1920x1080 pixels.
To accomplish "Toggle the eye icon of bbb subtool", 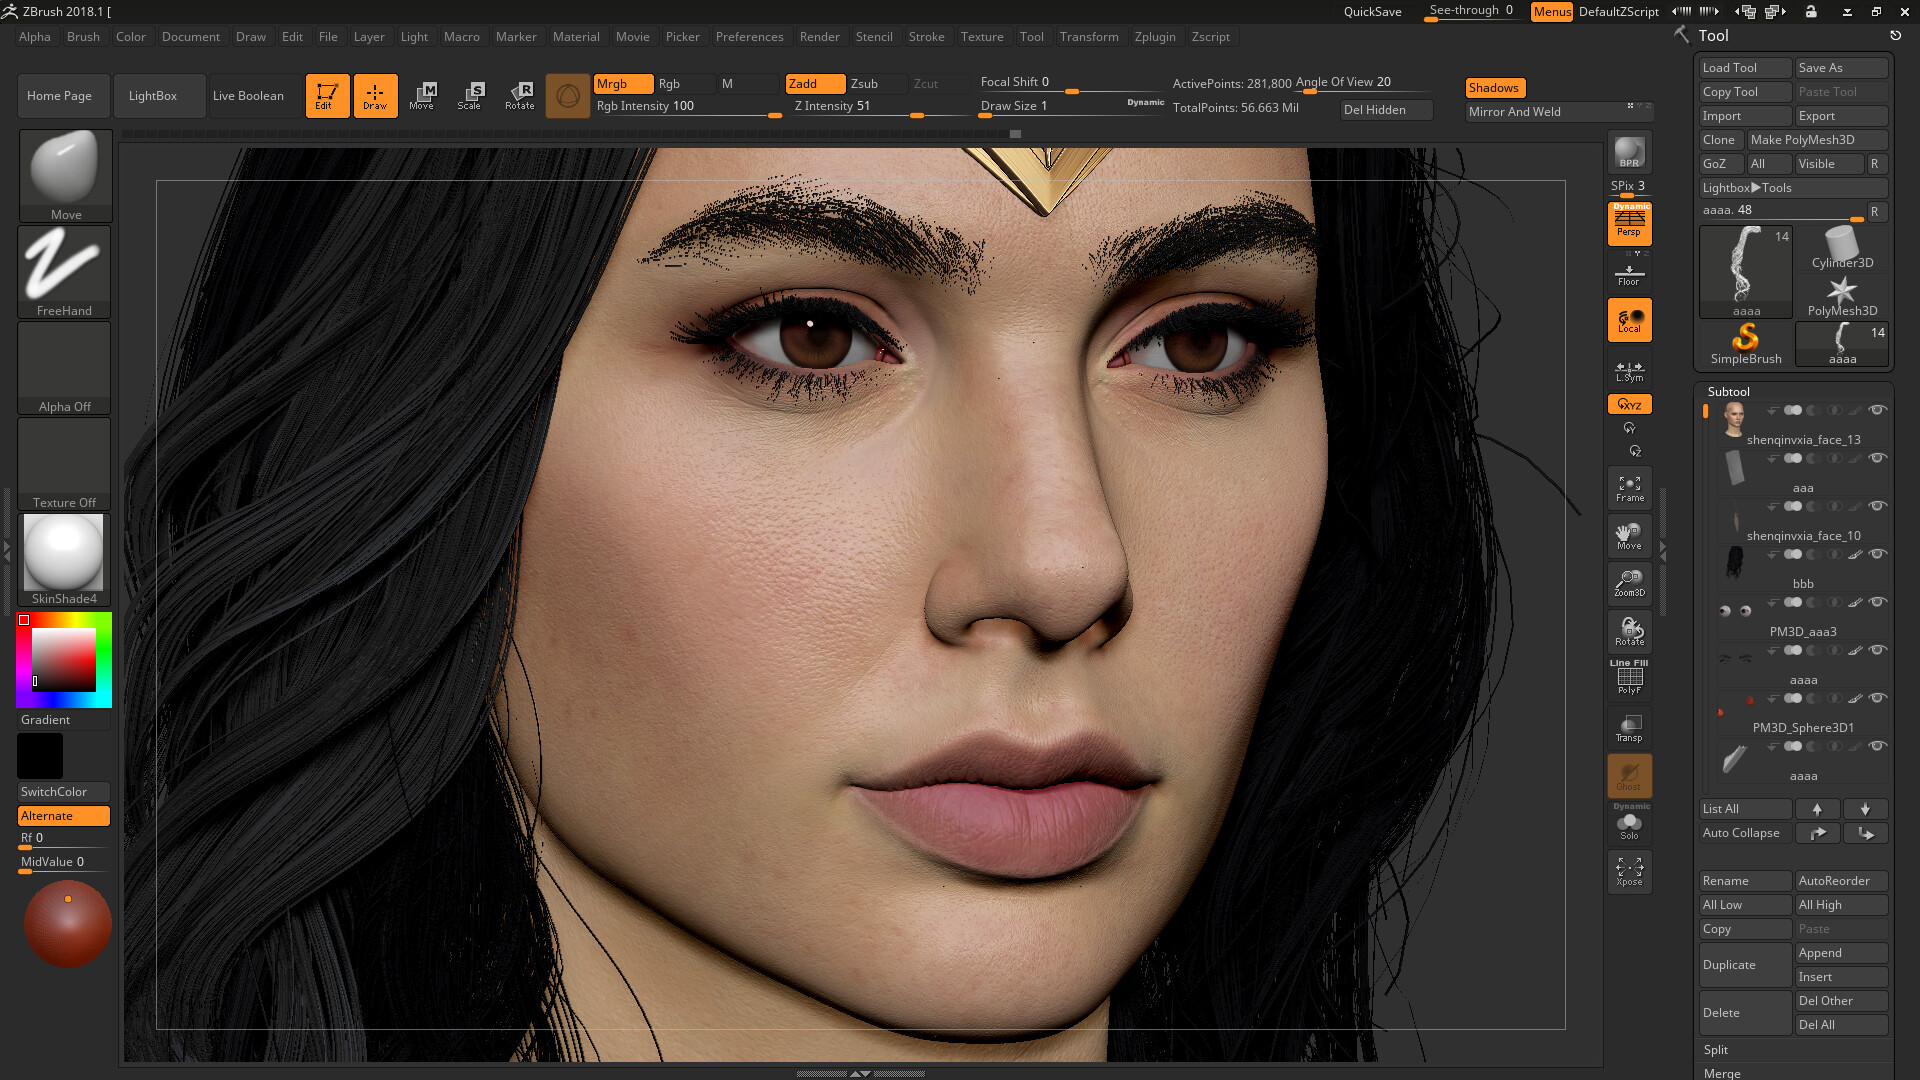I will pos(1878,554).
